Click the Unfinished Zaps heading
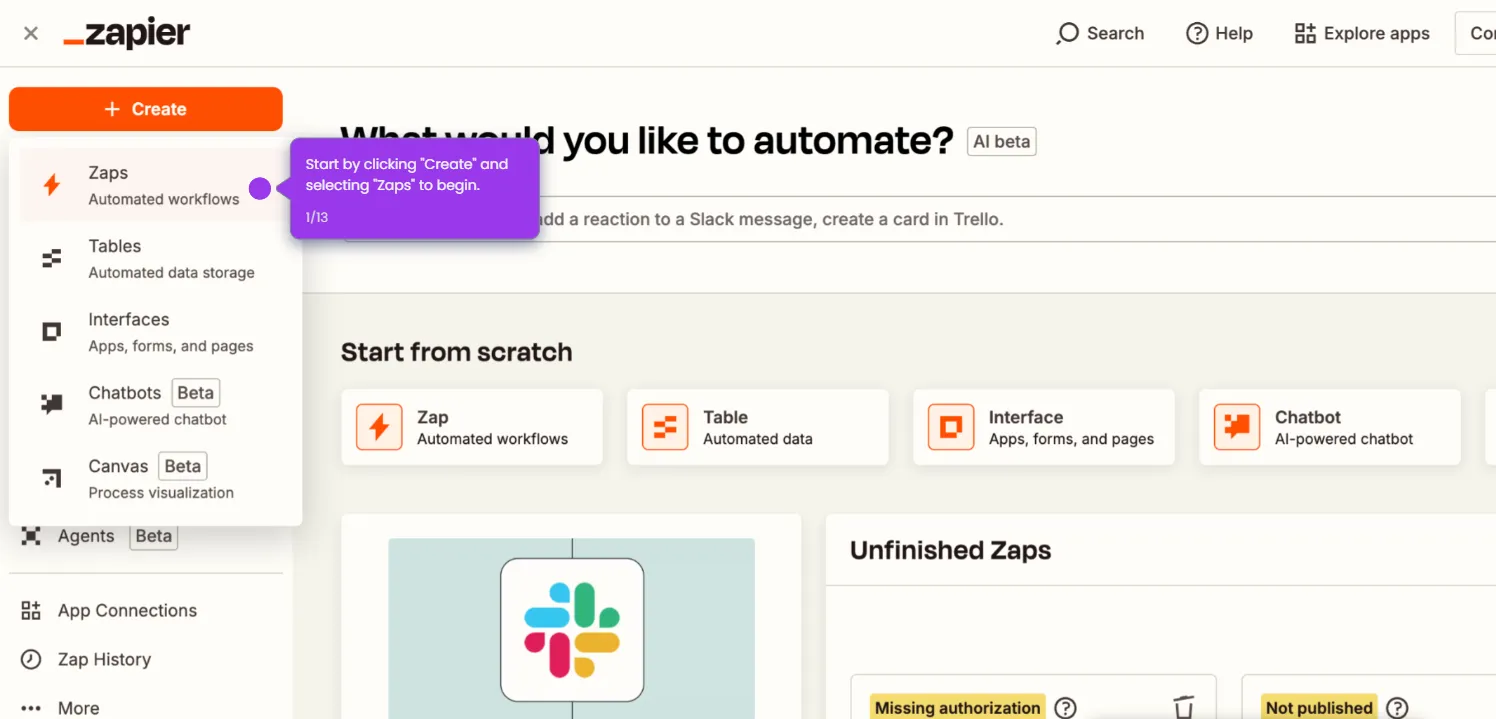 950,550
